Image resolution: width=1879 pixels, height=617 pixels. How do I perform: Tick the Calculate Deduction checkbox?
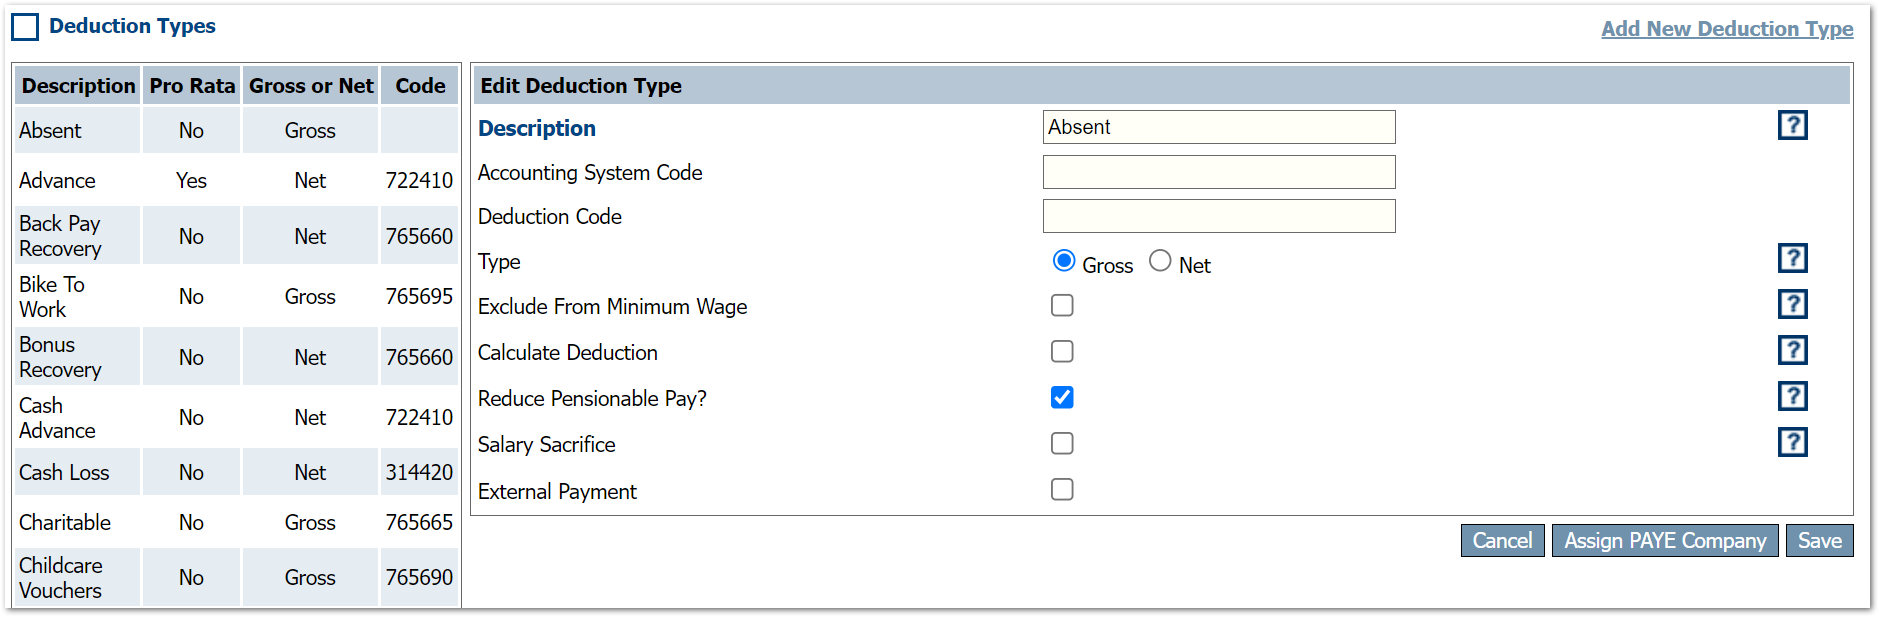[x=1062, y=351]
